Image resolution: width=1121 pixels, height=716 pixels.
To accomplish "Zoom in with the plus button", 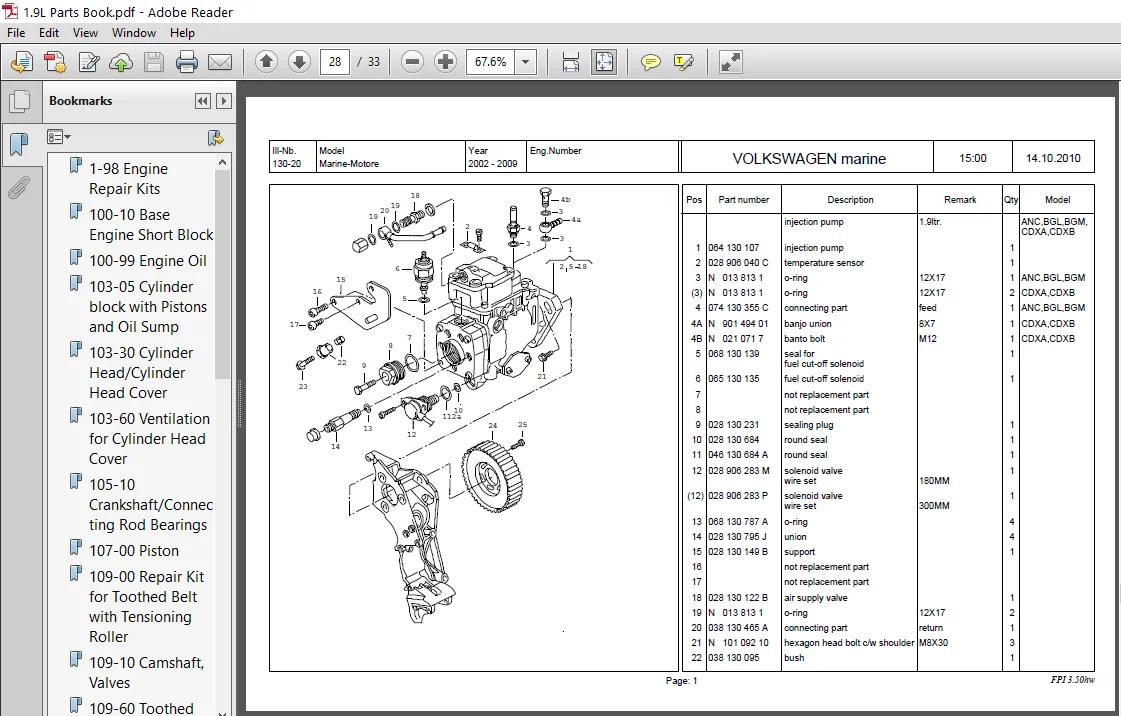I will click(445, 62).
